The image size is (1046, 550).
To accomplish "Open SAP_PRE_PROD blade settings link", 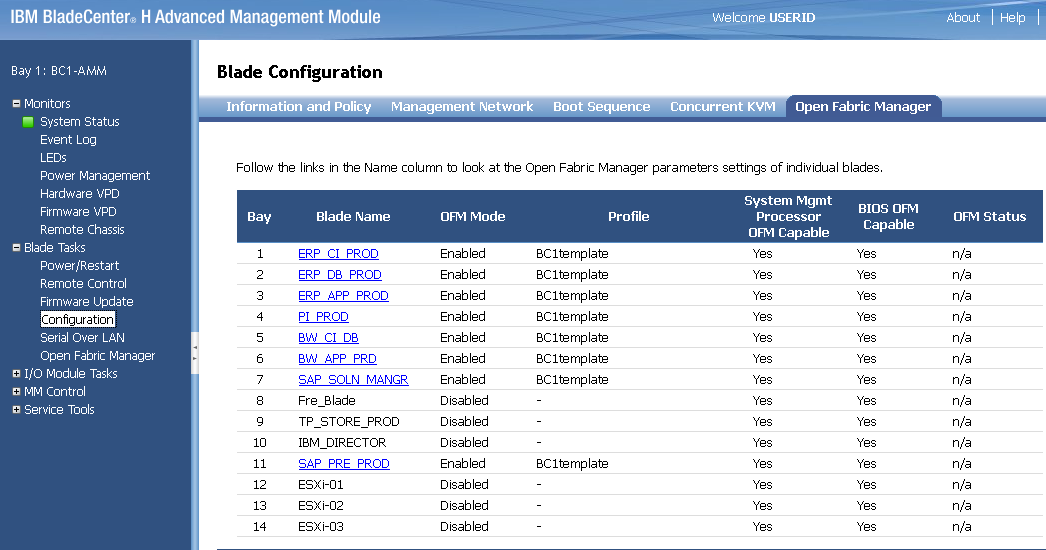I will [x=344, y=464].
